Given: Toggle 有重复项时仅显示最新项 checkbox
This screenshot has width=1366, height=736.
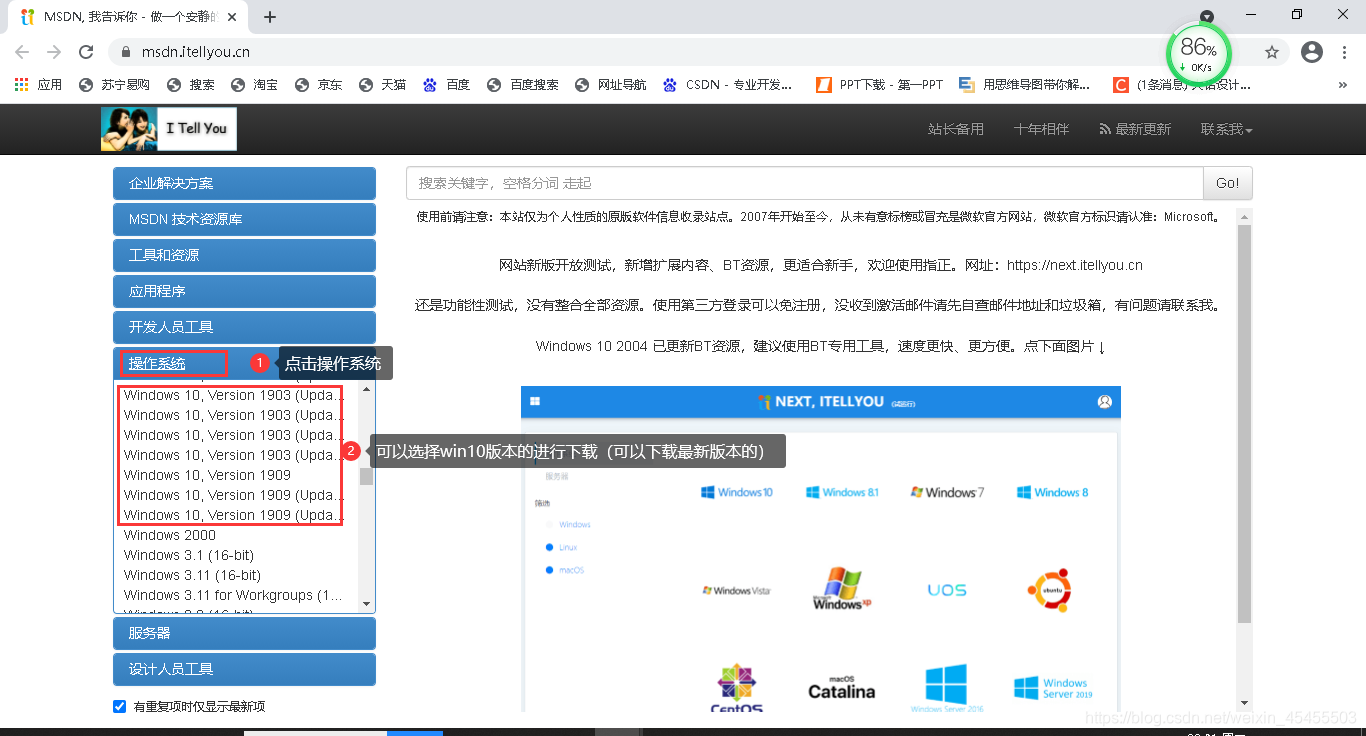Looking at the screenshot, I should click(120, 706).
